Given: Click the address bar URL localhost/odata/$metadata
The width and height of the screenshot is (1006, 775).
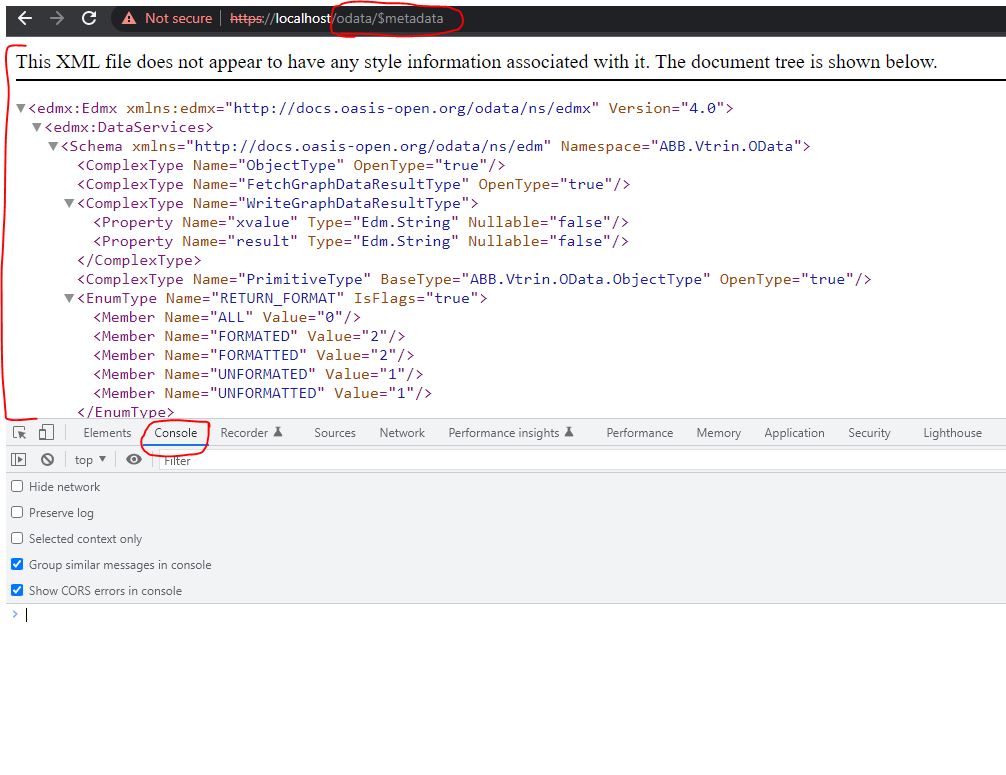Looking at the screenshot, I should pyautogui.click(x=337, y=19).
